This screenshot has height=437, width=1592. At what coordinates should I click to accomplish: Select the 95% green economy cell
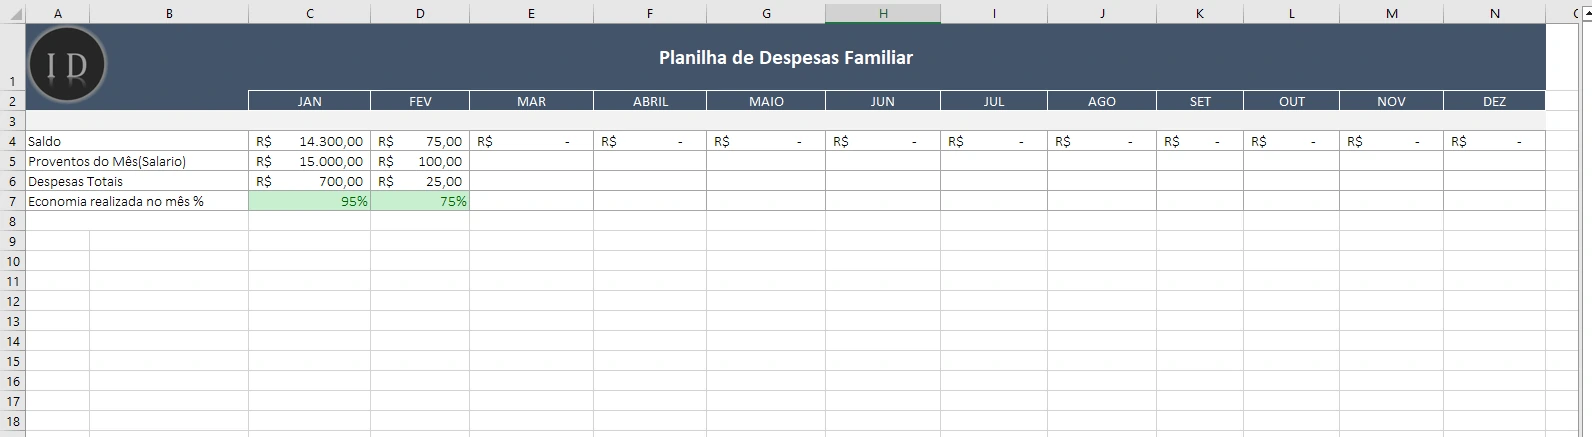tap(310, 201)
